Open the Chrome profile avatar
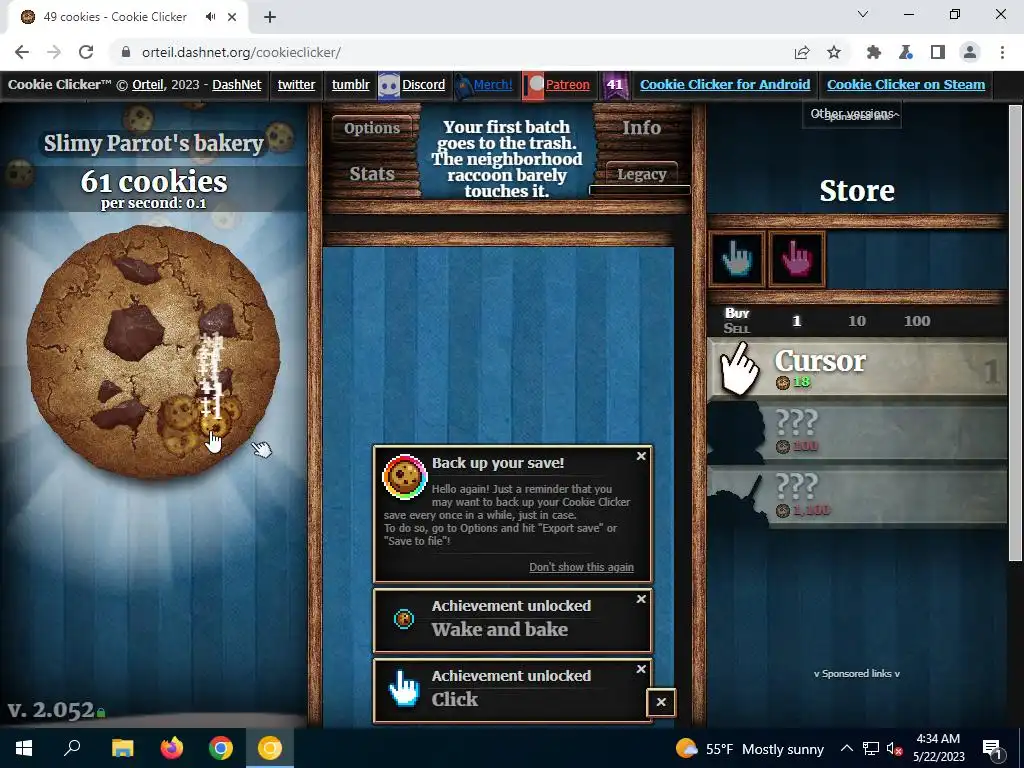The image size is (1024, 768). point(970,52)
